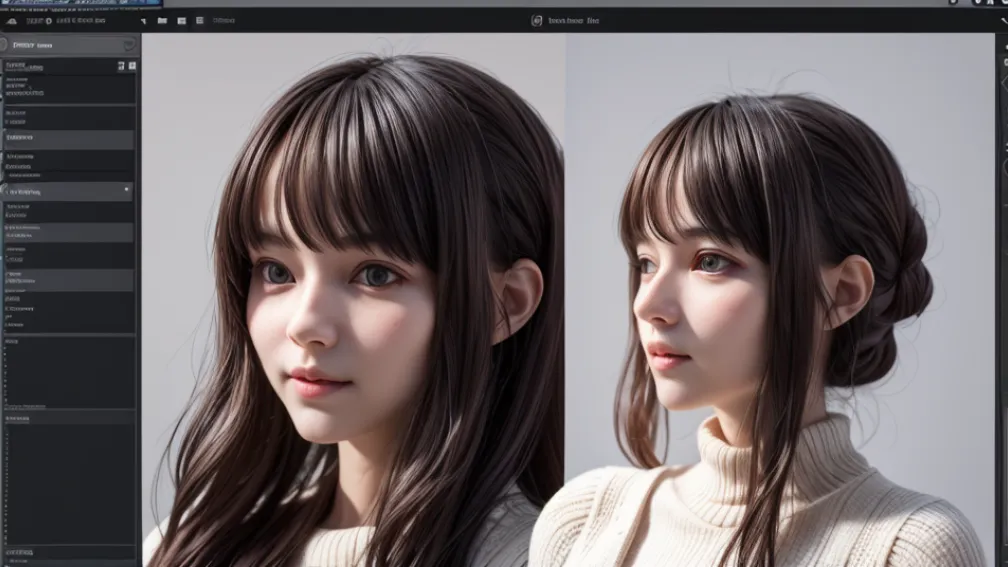
Task: Select the arrow pointer tool in the toolbar
Action: click(x=143, y=21)
